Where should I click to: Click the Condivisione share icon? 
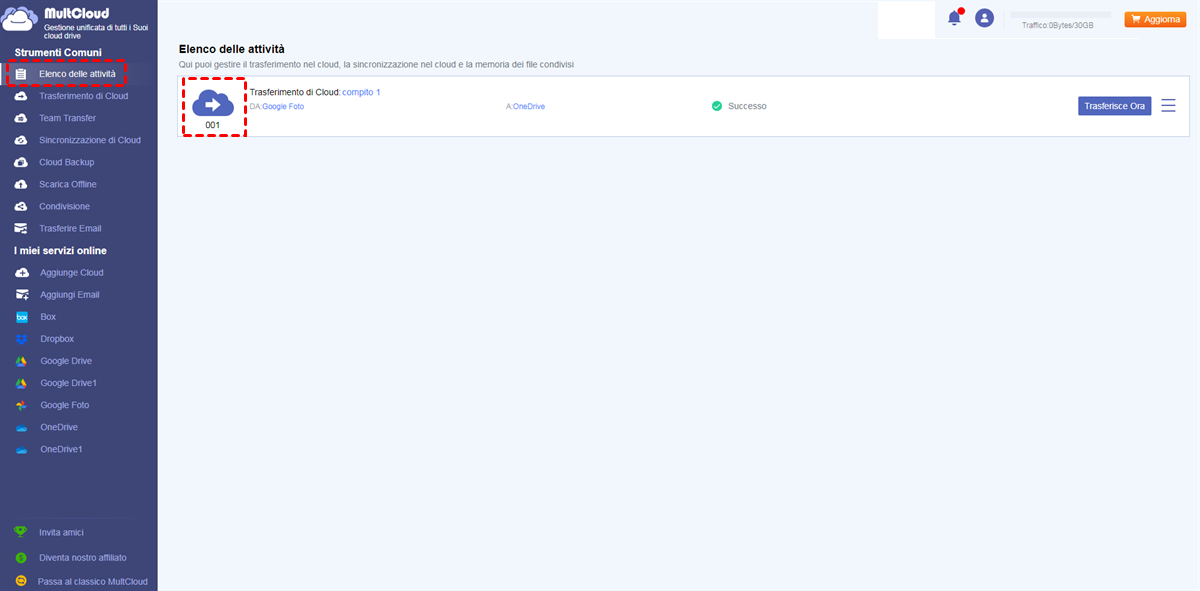pyautogui.click(x=21, y=206)
